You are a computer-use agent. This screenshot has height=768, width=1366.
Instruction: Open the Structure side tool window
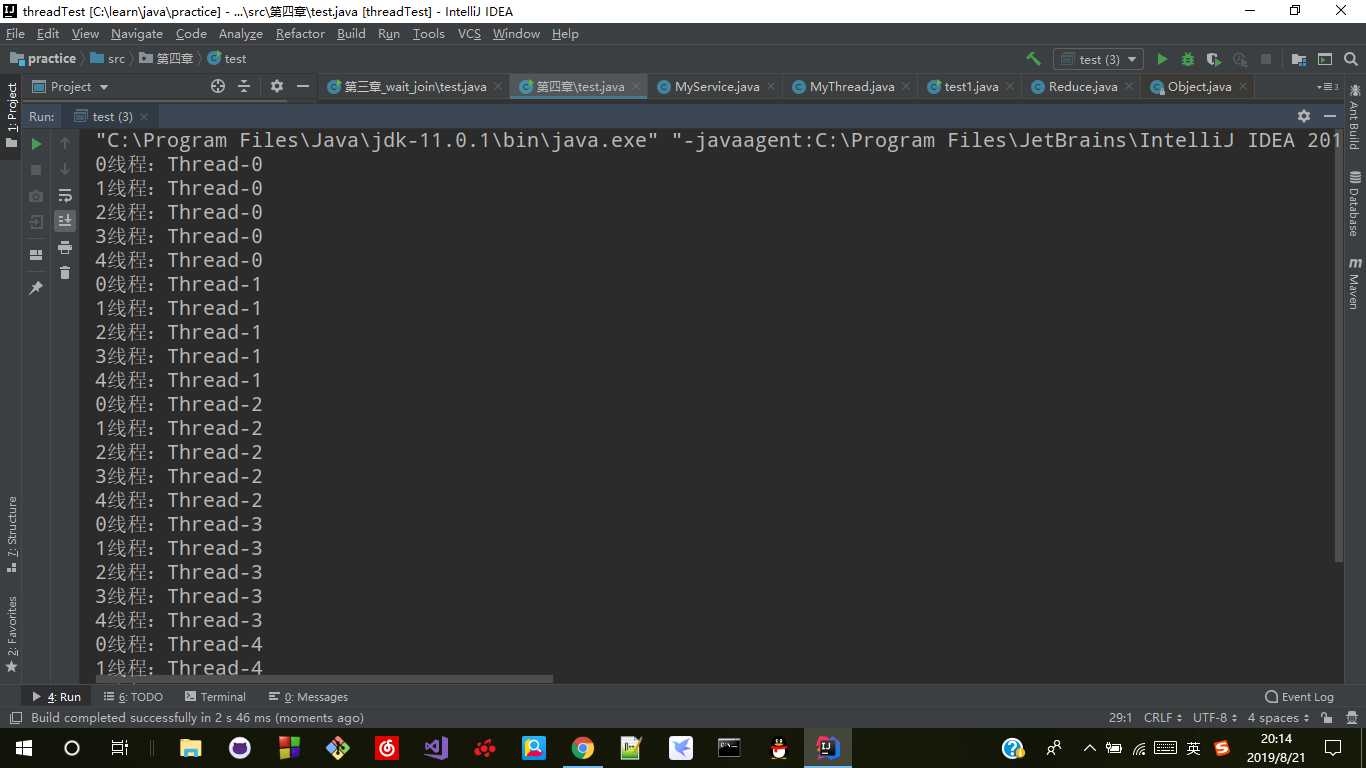(12, 534)
